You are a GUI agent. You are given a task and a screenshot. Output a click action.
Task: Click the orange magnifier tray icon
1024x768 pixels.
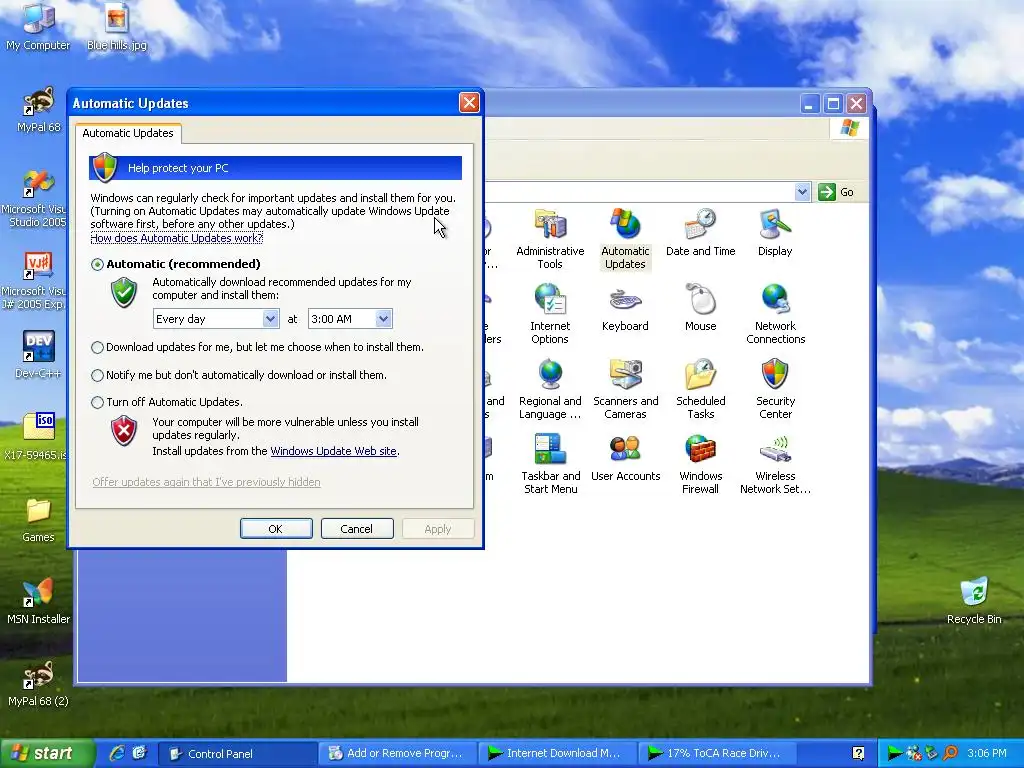(x=950, y=754)
